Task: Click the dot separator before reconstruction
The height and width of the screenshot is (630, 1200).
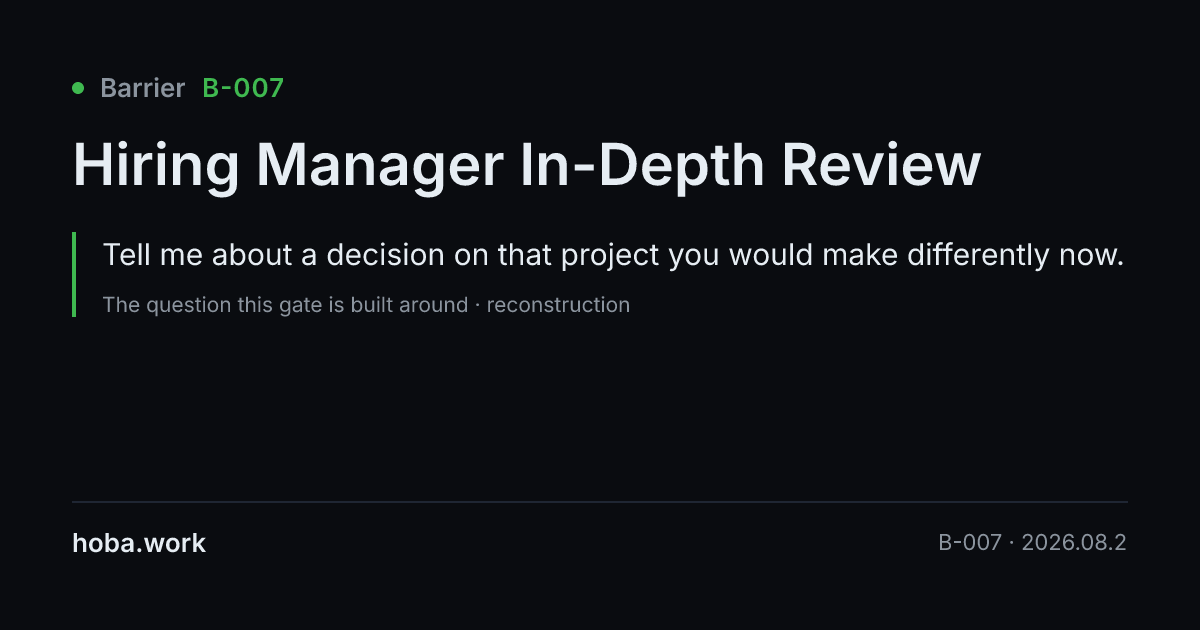Action: coord(478,305)
